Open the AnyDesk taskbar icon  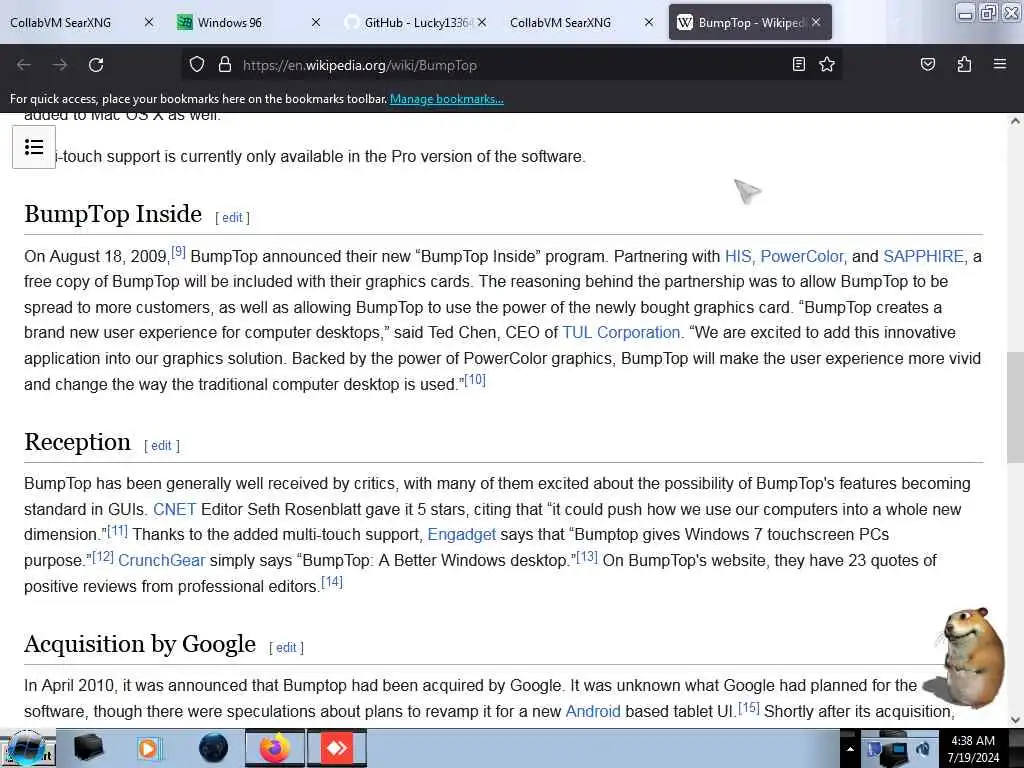pos(336,748)
